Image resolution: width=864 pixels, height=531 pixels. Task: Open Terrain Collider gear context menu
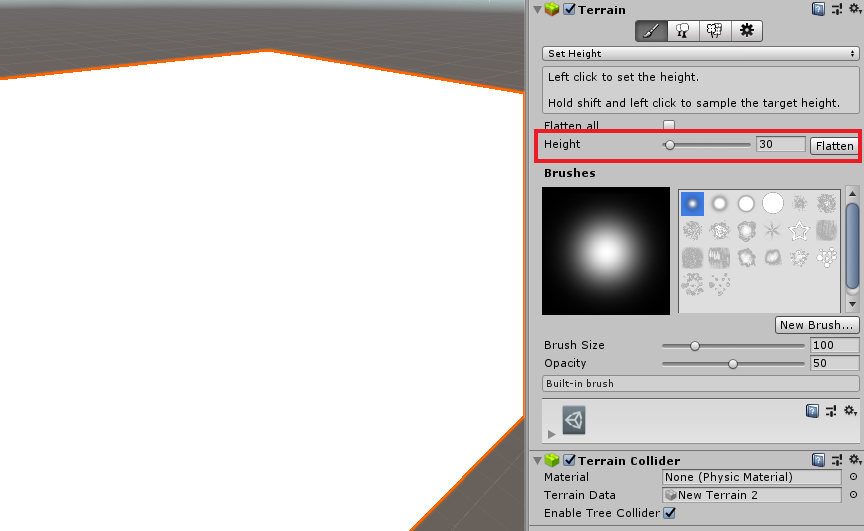[x=855, y=460]
